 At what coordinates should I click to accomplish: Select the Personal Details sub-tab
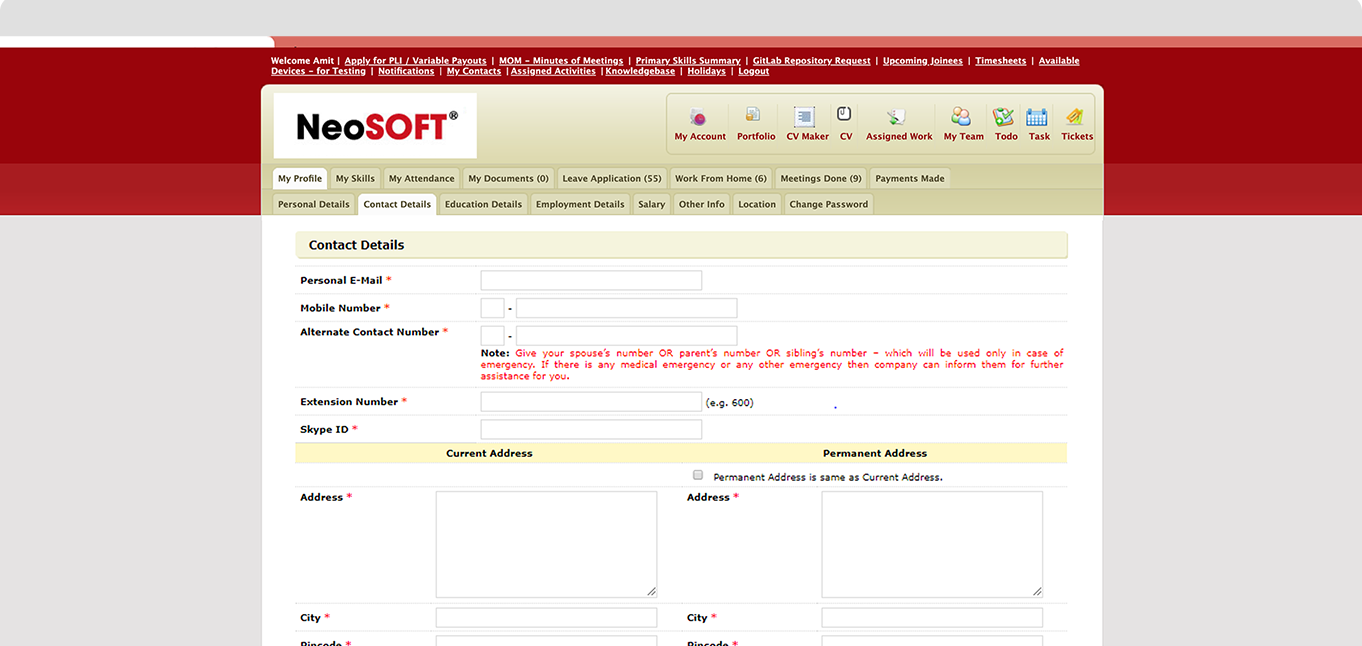click(x=314, y=204)
